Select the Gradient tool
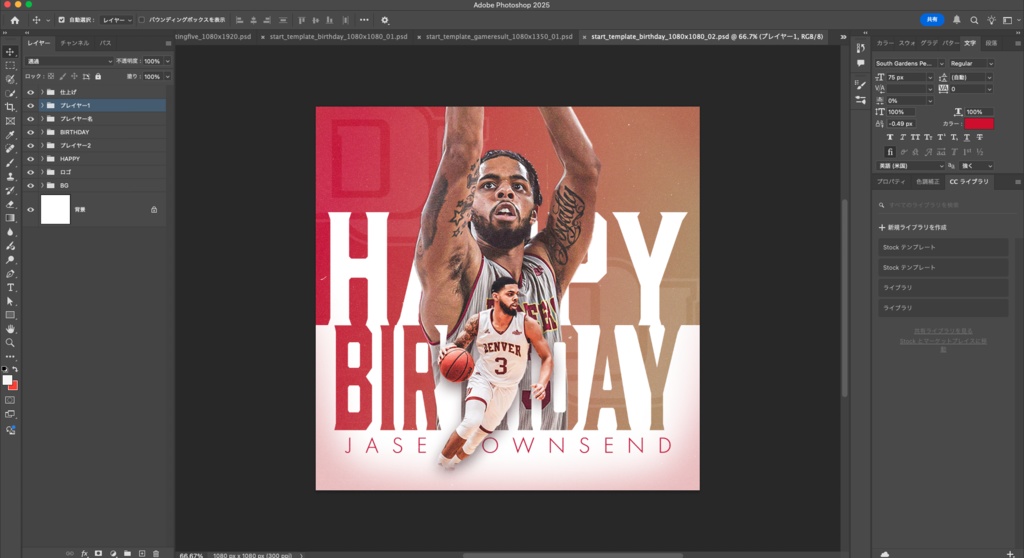Screen dimensions: 1024x558 10,218
